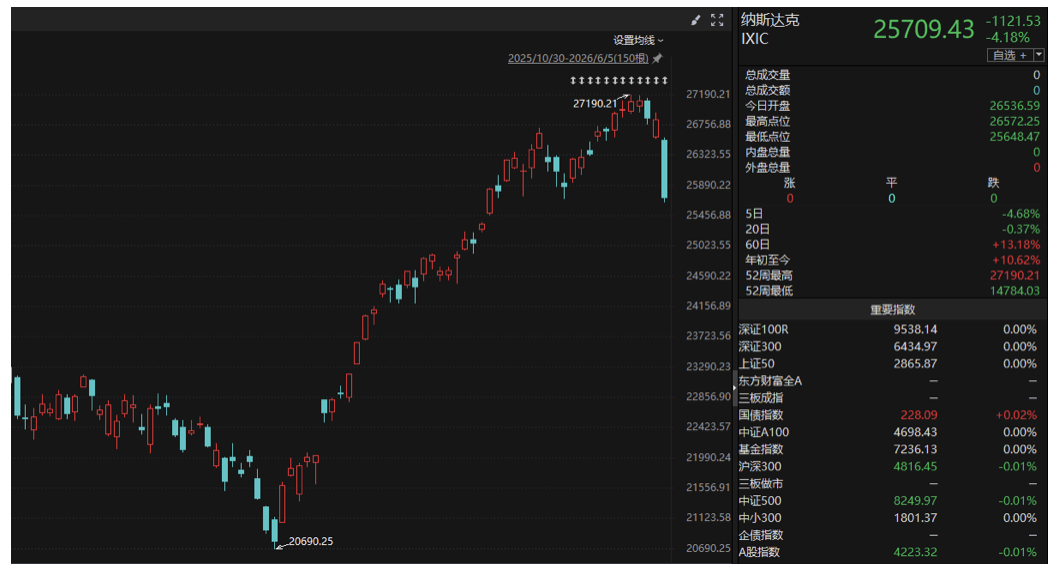This screenshot has height=572, width=1058.
Task: Click the 跌 decliners count label
Action: click(993, 183)
